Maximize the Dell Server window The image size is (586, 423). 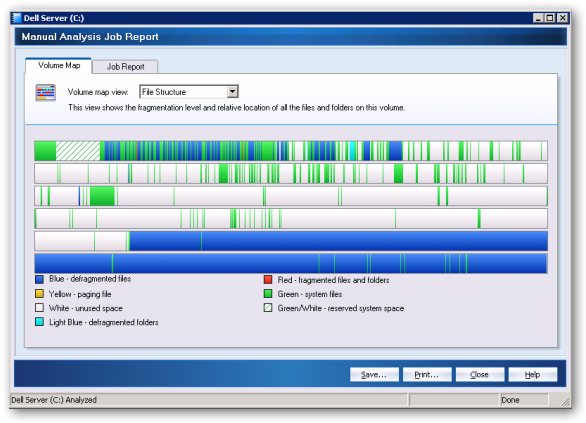(x=550, y=18)
